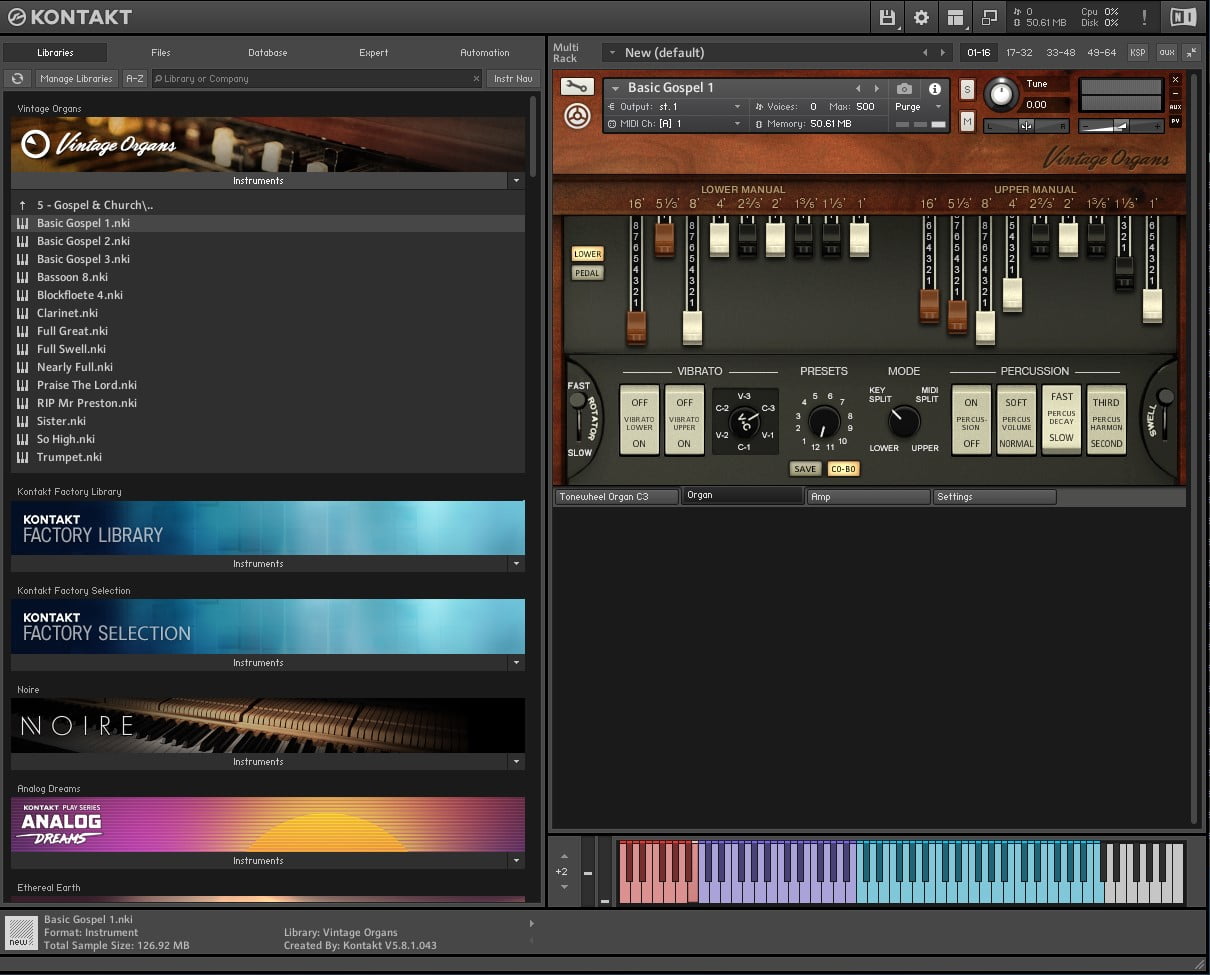
Task: Click the next multi arrow in Multi Rack
Action: pyautogui.click(x=942, y=52)
